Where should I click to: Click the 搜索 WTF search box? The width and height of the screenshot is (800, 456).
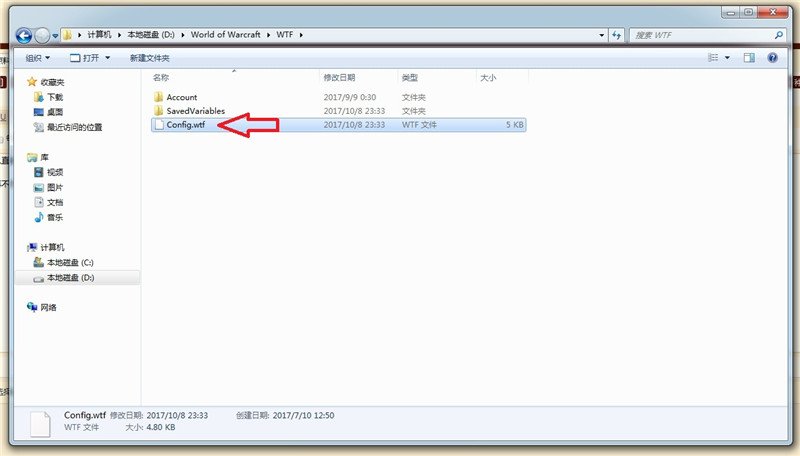pyautogui.click(x=700, y=35)
